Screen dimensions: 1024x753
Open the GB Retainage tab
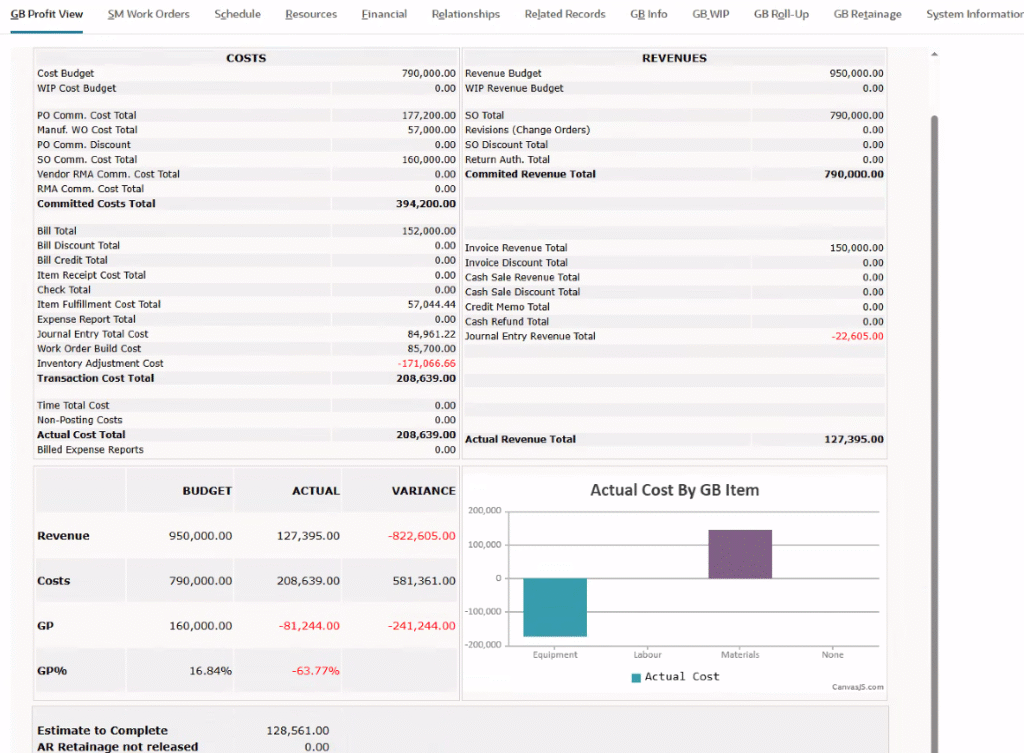pos(867,14)
